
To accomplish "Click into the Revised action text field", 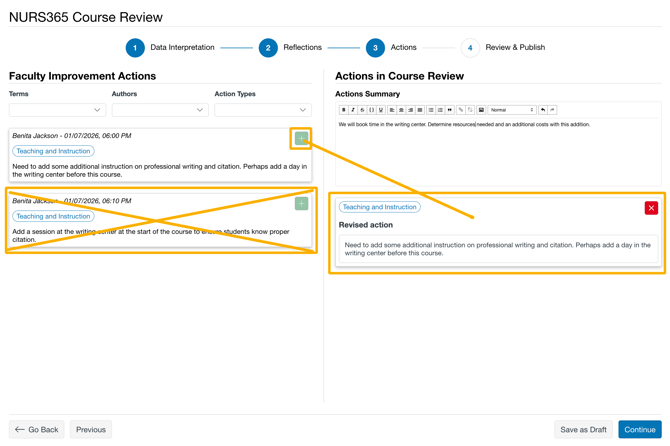I will point(497,248).
